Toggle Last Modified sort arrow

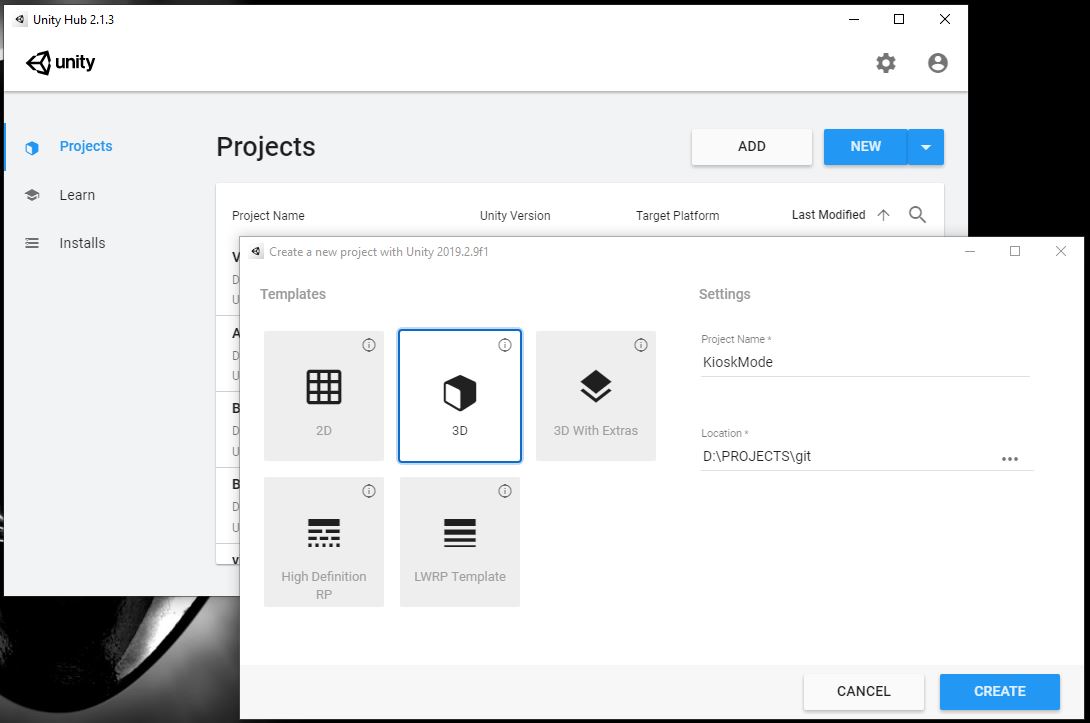click(x=884, y=215)
